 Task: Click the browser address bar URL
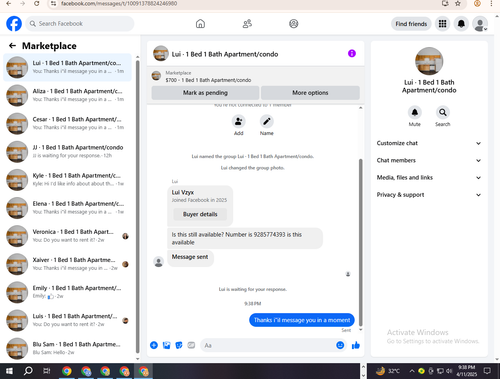coord(119,3)
